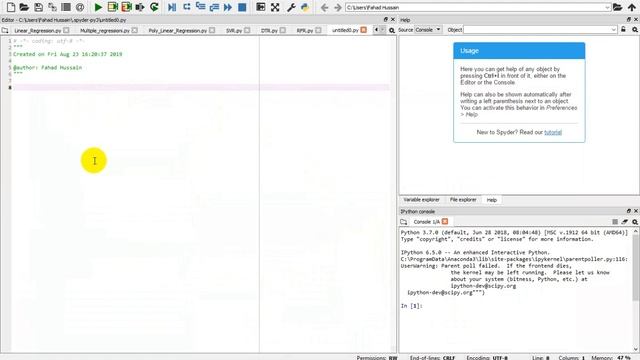The width and height of the screenshot is (640, 360).
Task: Click the In [1]: console prompt
Action: tap(411, 306)
